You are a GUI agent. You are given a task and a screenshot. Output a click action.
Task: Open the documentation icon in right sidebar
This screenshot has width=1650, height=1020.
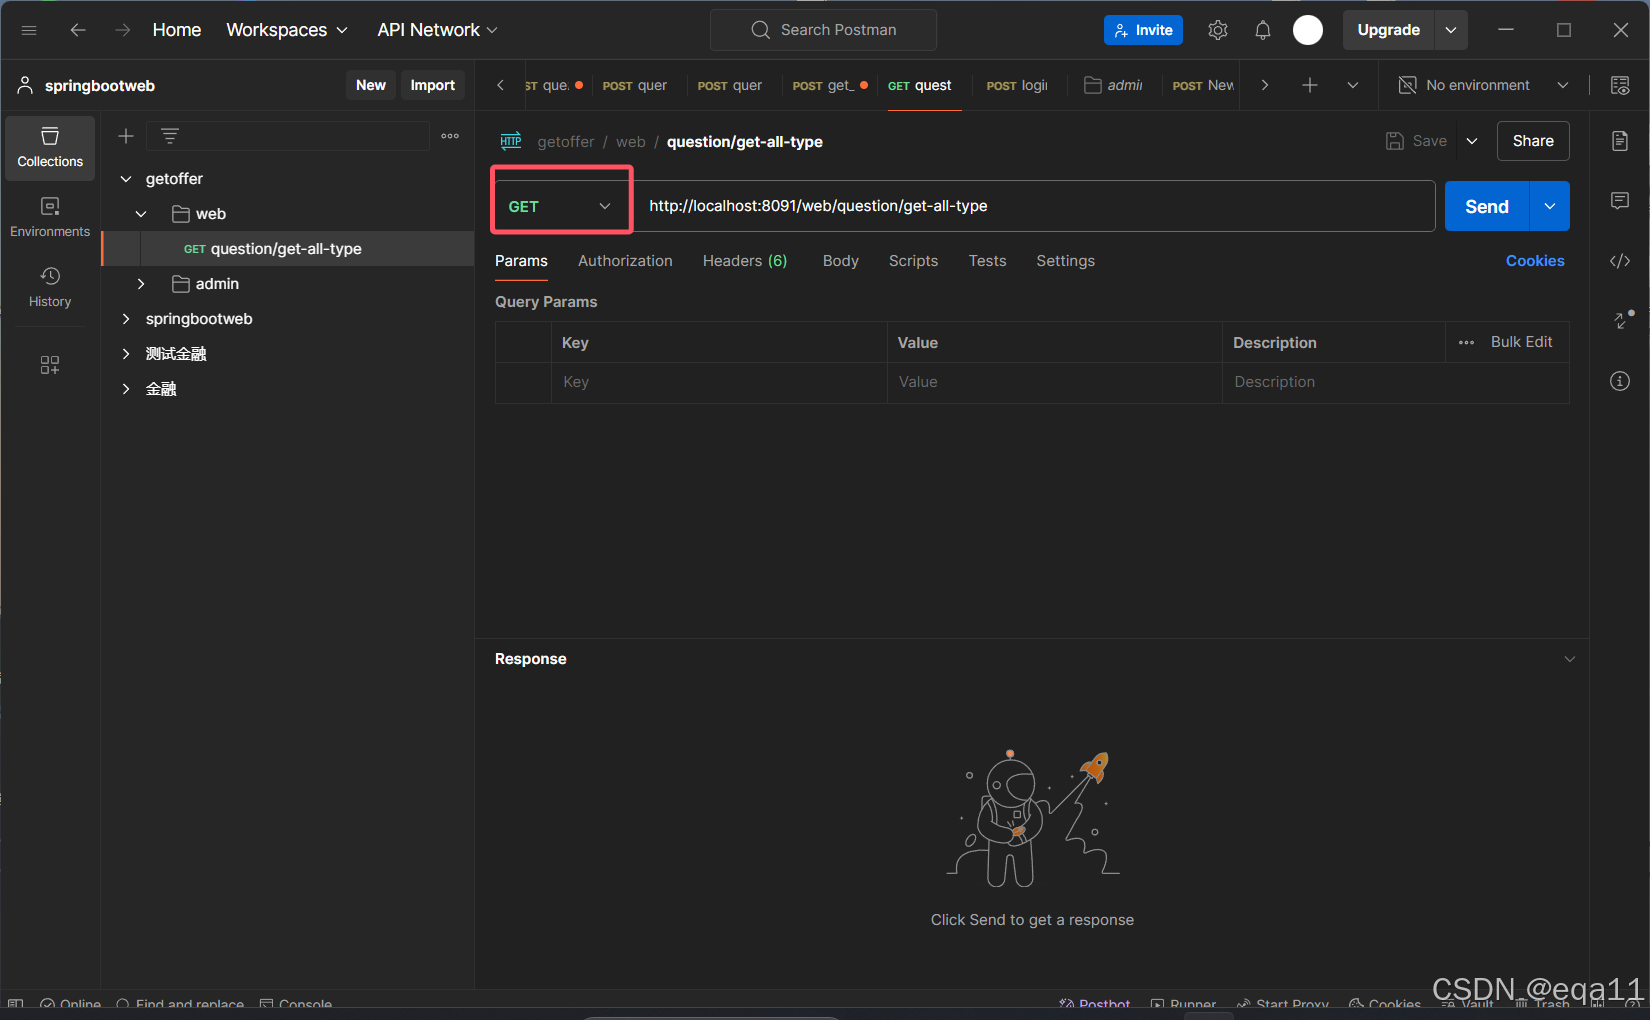(1620, 141)
